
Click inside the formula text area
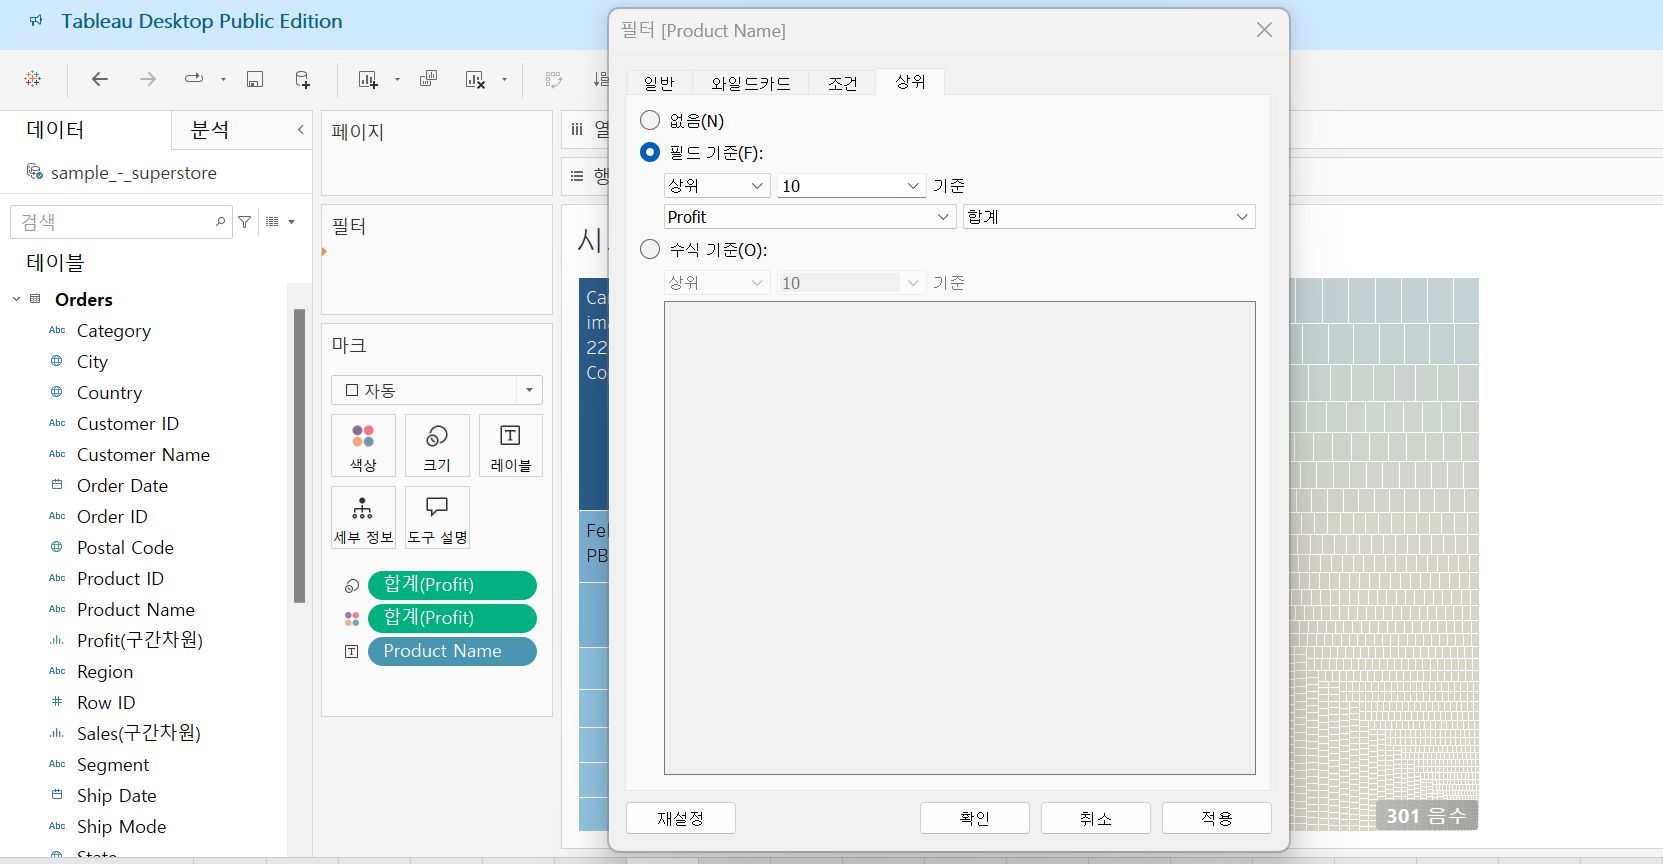960,538
